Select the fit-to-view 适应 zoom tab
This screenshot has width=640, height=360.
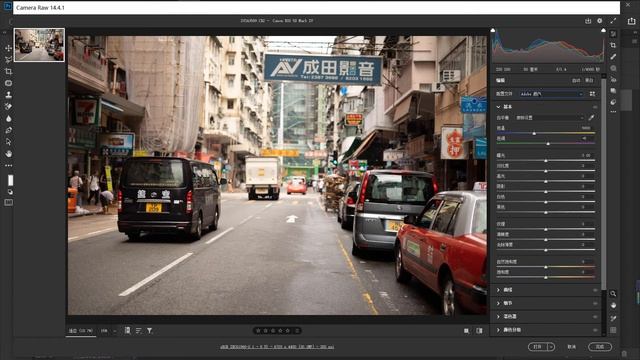click(80, 331)
